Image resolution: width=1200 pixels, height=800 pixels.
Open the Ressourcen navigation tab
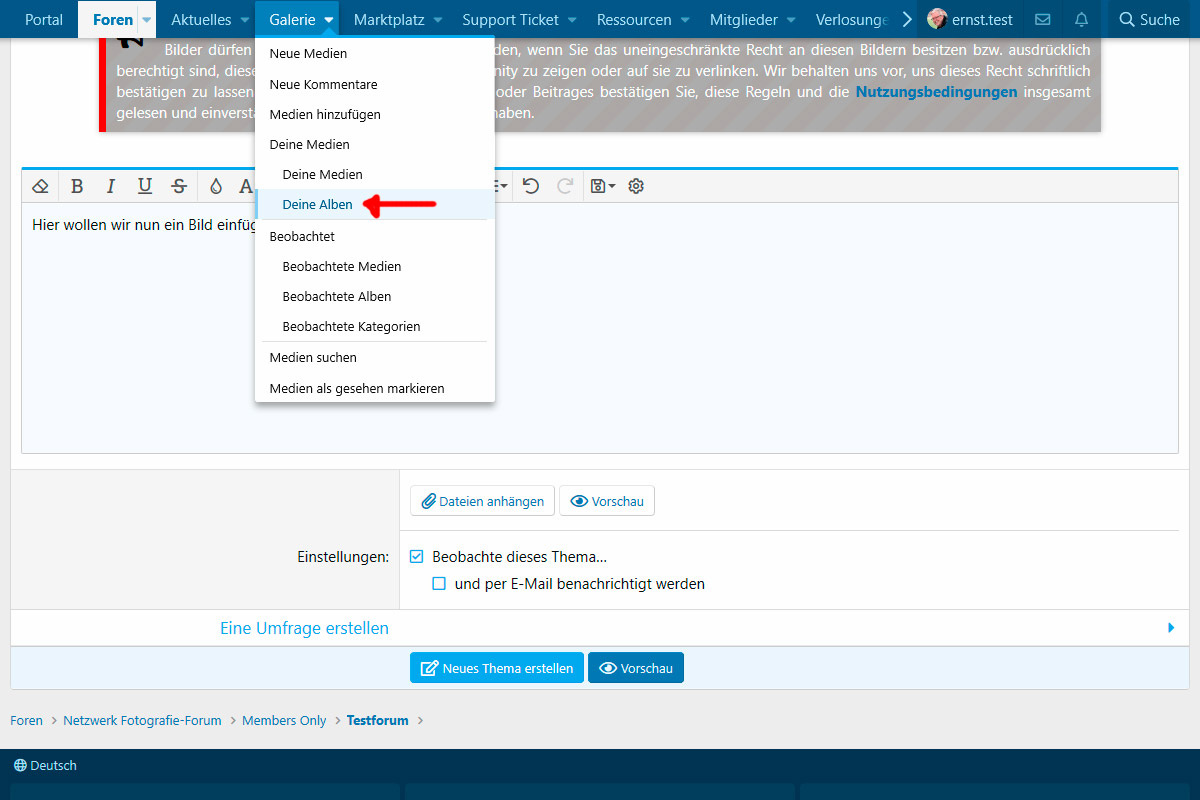[x=634, y=20]
